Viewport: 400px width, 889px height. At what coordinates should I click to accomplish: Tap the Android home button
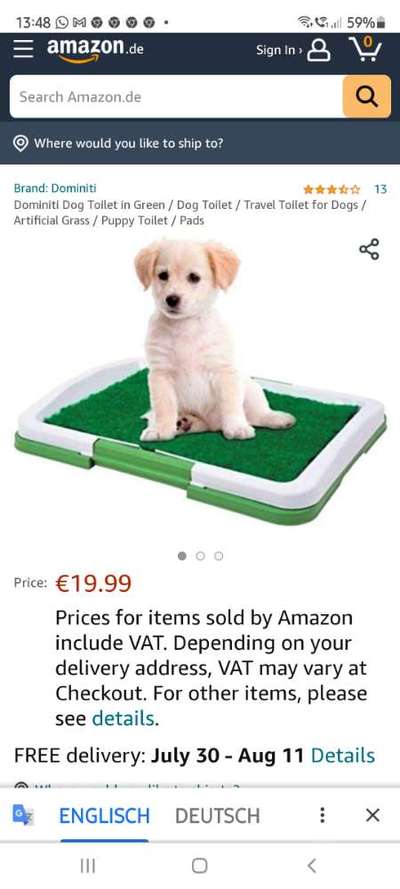coord(199,865)
